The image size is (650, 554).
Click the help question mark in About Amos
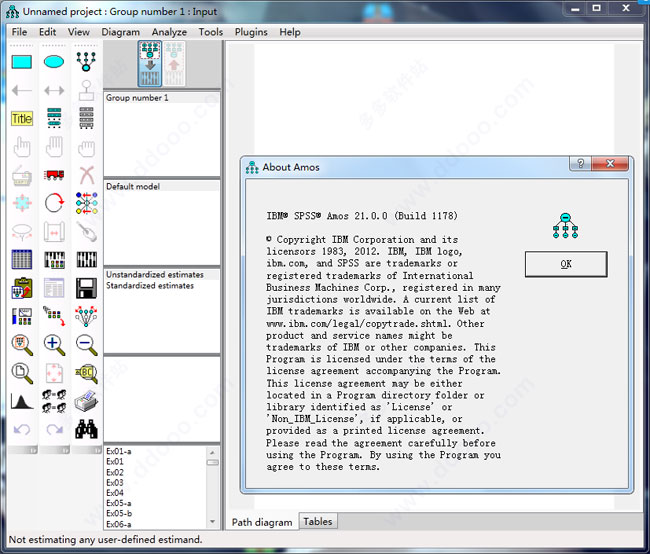580,163
